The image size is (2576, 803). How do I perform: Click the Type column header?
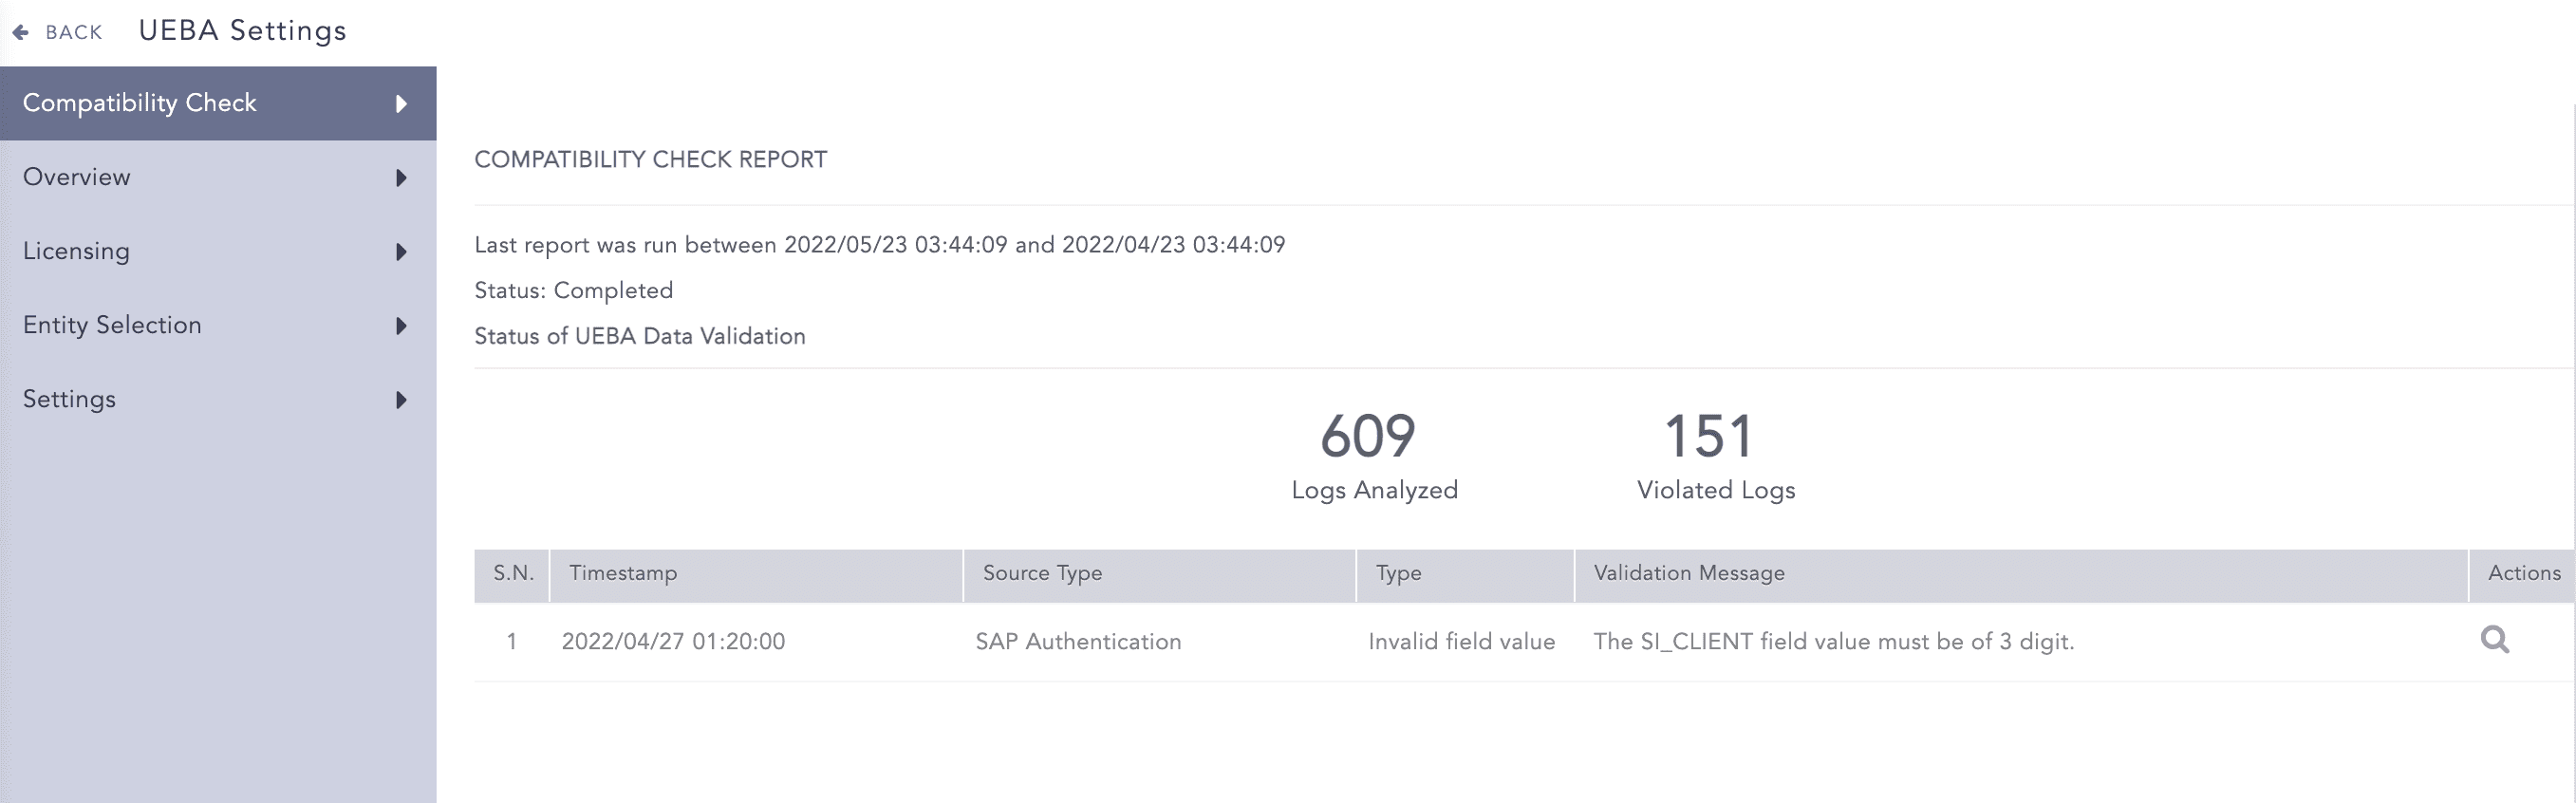(x=1398, y=573)
